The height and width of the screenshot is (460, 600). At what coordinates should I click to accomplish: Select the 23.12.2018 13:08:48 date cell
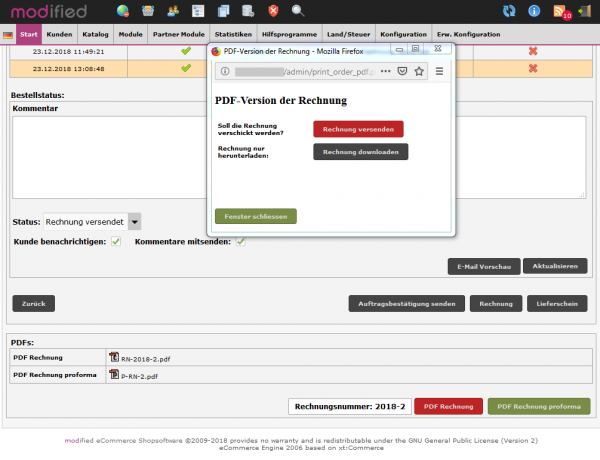coord(68,69)
